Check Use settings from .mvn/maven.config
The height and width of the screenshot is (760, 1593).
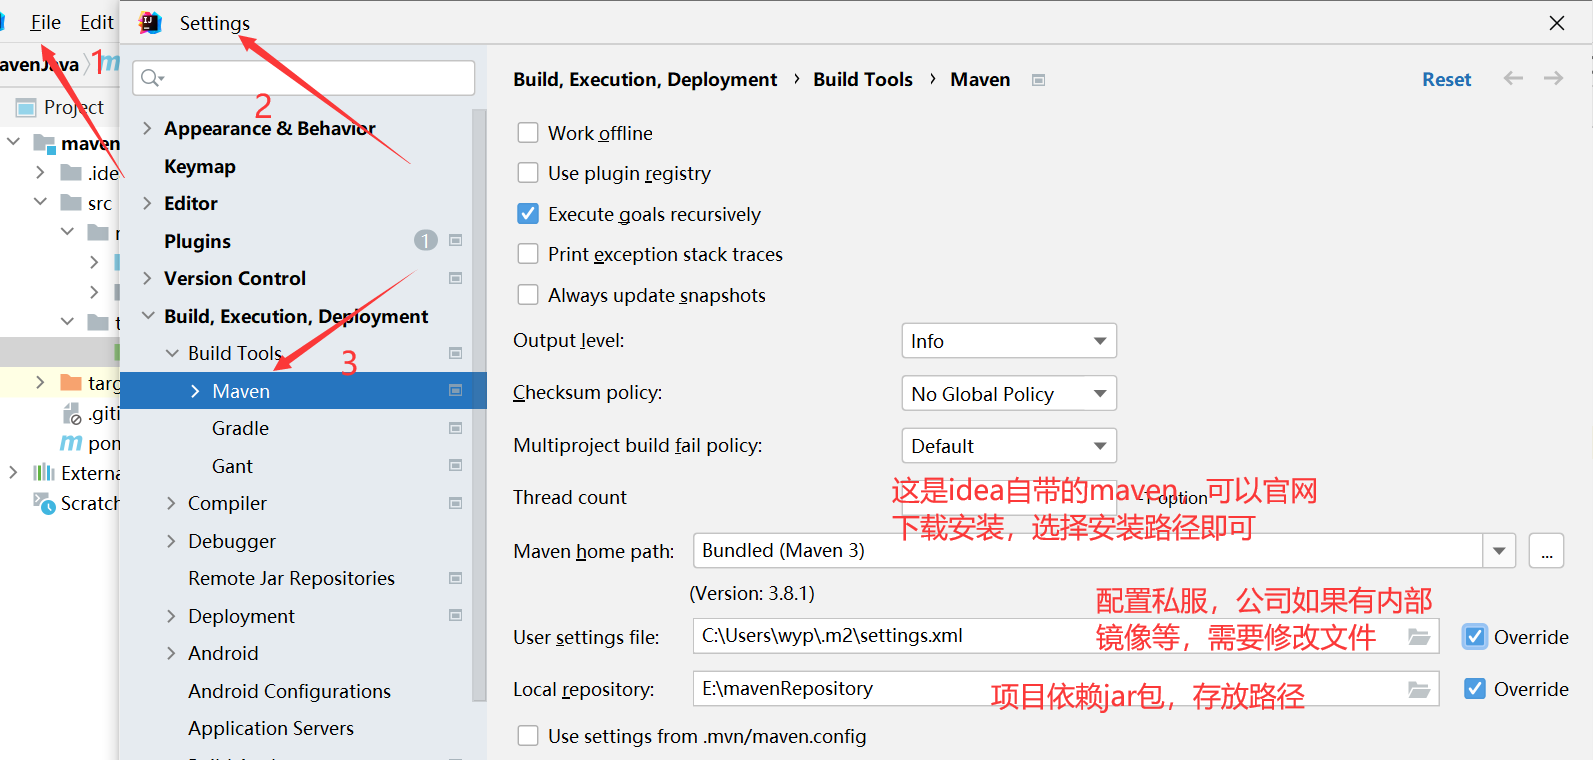[528, 736]
